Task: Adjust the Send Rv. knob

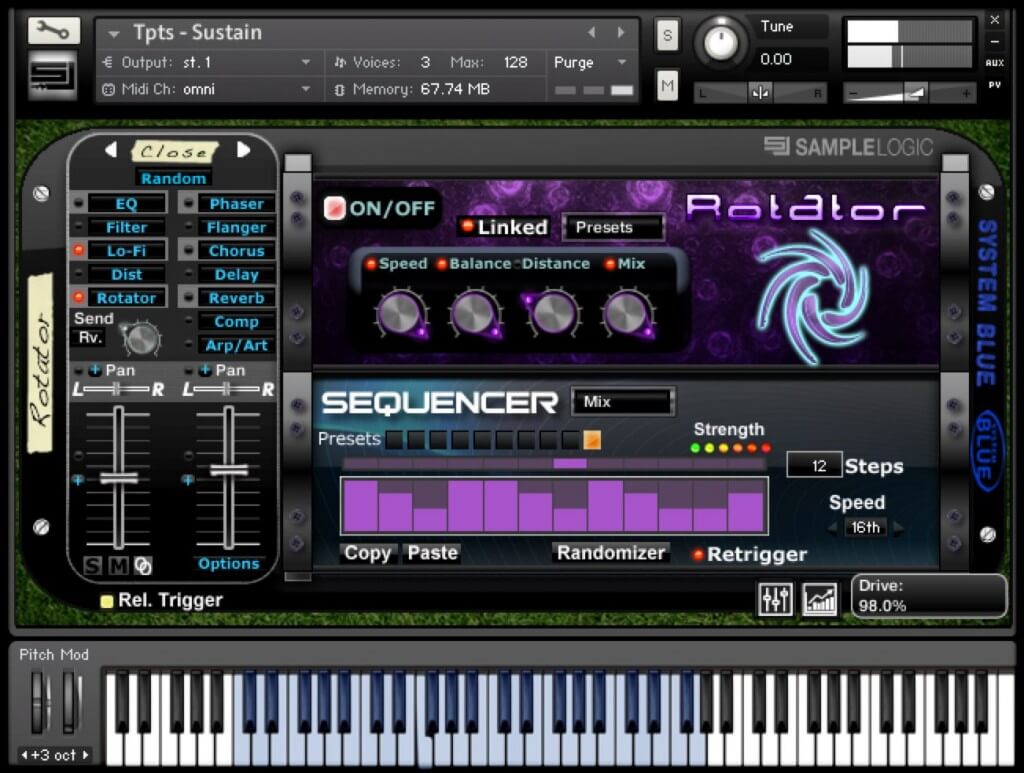Action: click(142, 338)
